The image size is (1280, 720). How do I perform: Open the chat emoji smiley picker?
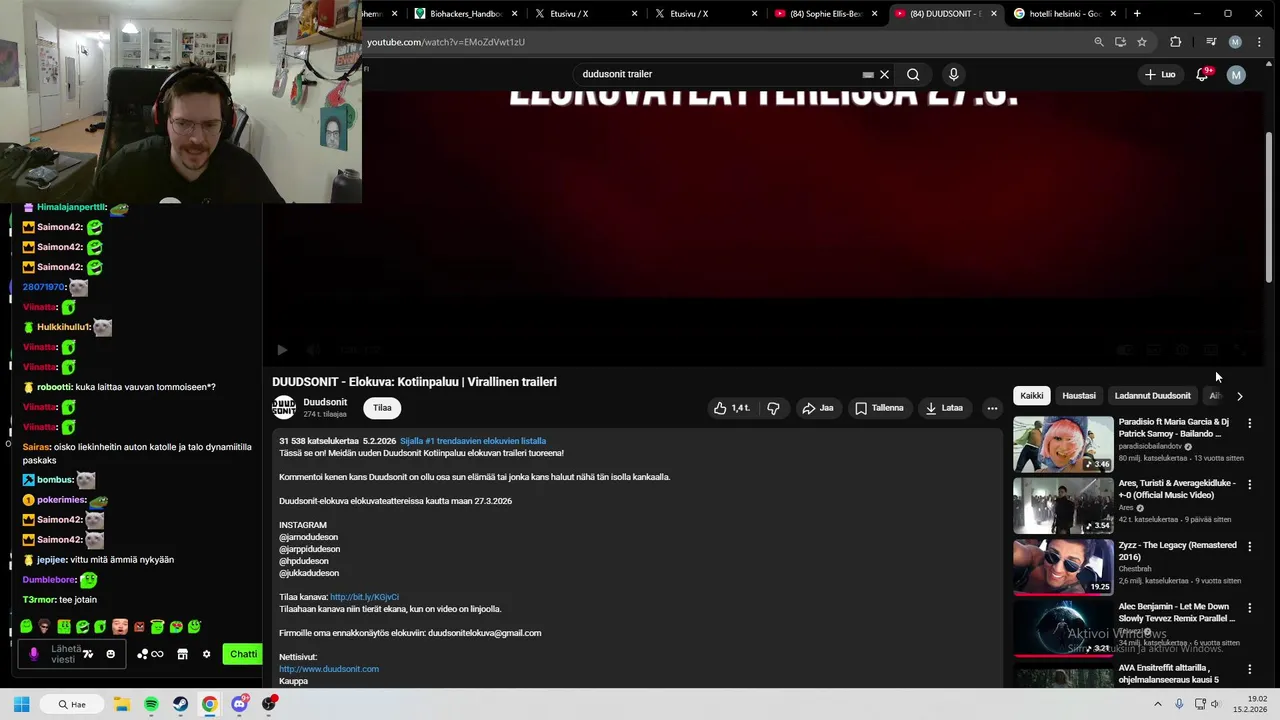point(110,654)
